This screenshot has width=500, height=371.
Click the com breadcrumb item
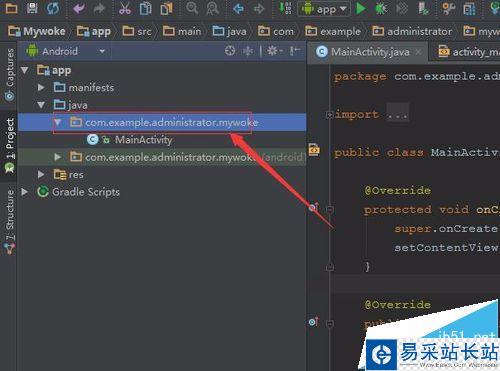276,31
